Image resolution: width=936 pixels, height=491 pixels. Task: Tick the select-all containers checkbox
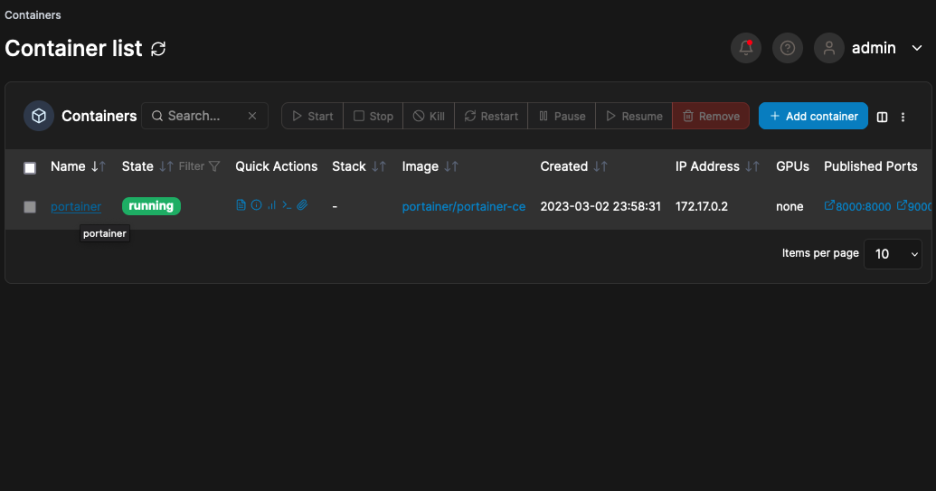pos(30,168)
